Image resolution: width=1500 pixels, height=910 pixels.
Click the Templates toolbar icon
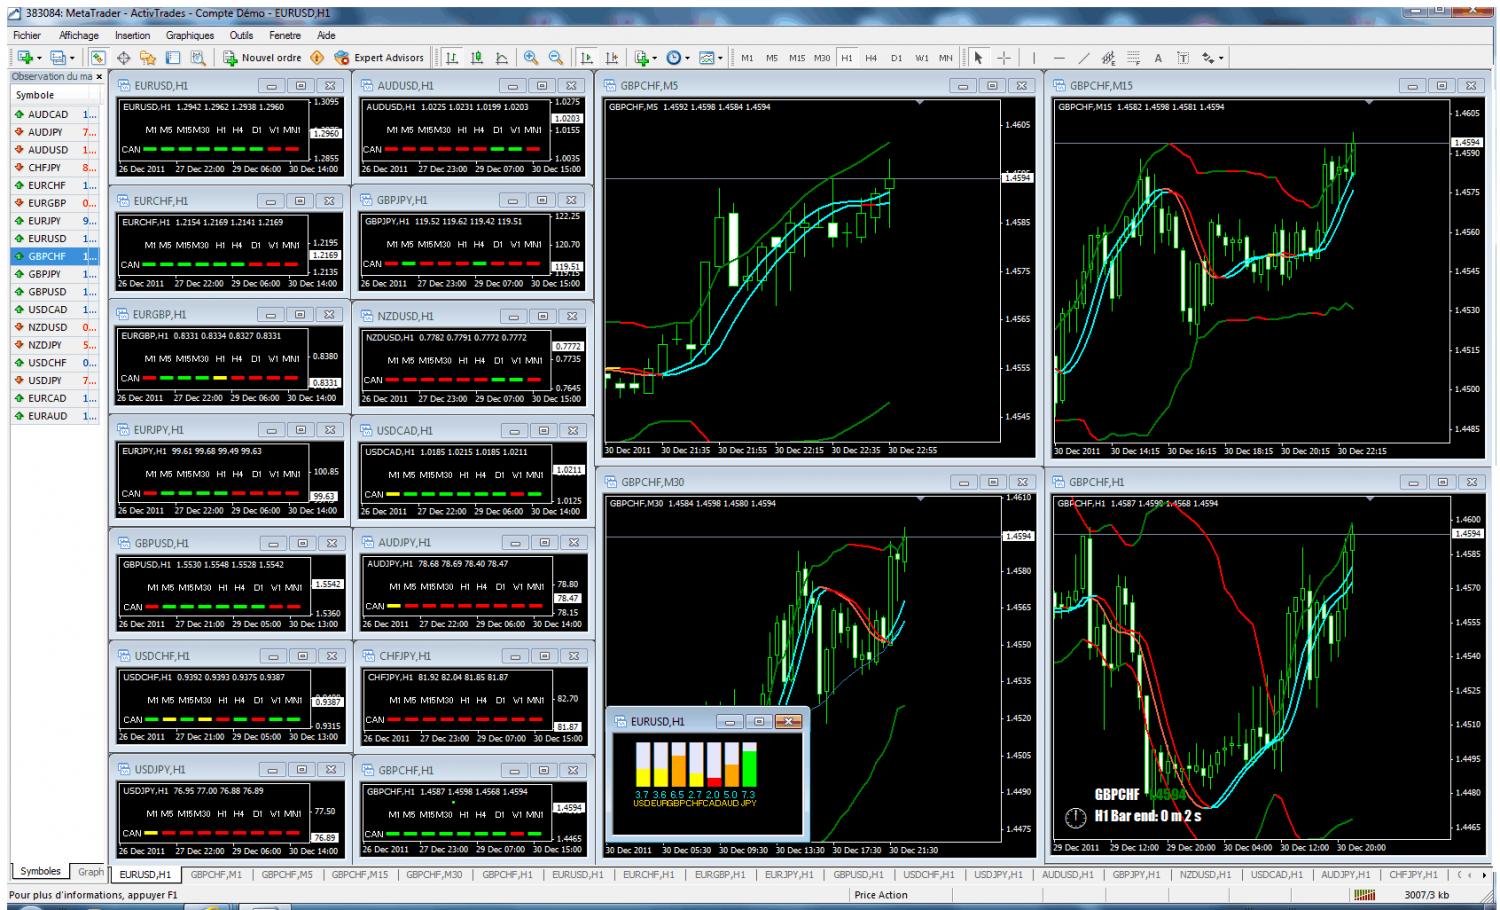(x=706, y=57)
